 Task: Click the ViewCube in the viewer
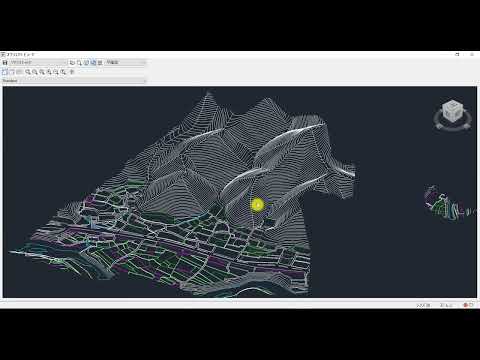(452, 110)
